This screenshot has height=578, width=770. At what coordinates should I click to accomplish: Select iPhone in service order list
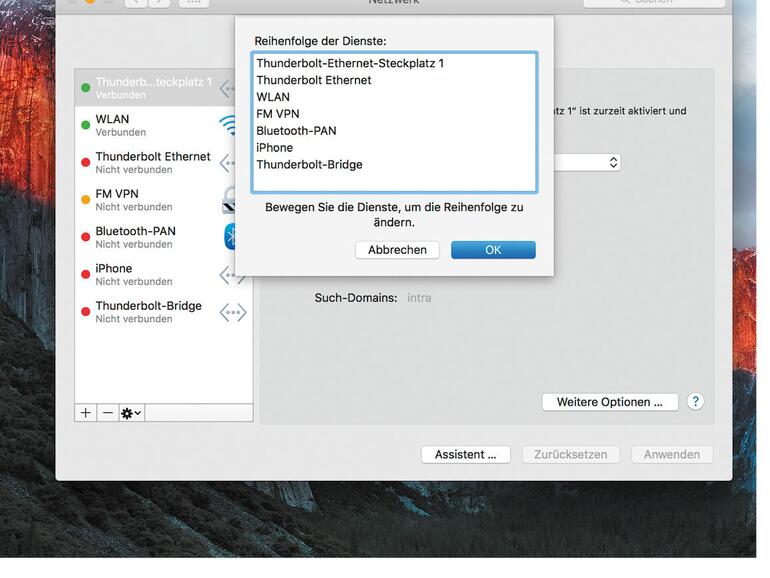[394, 148]
